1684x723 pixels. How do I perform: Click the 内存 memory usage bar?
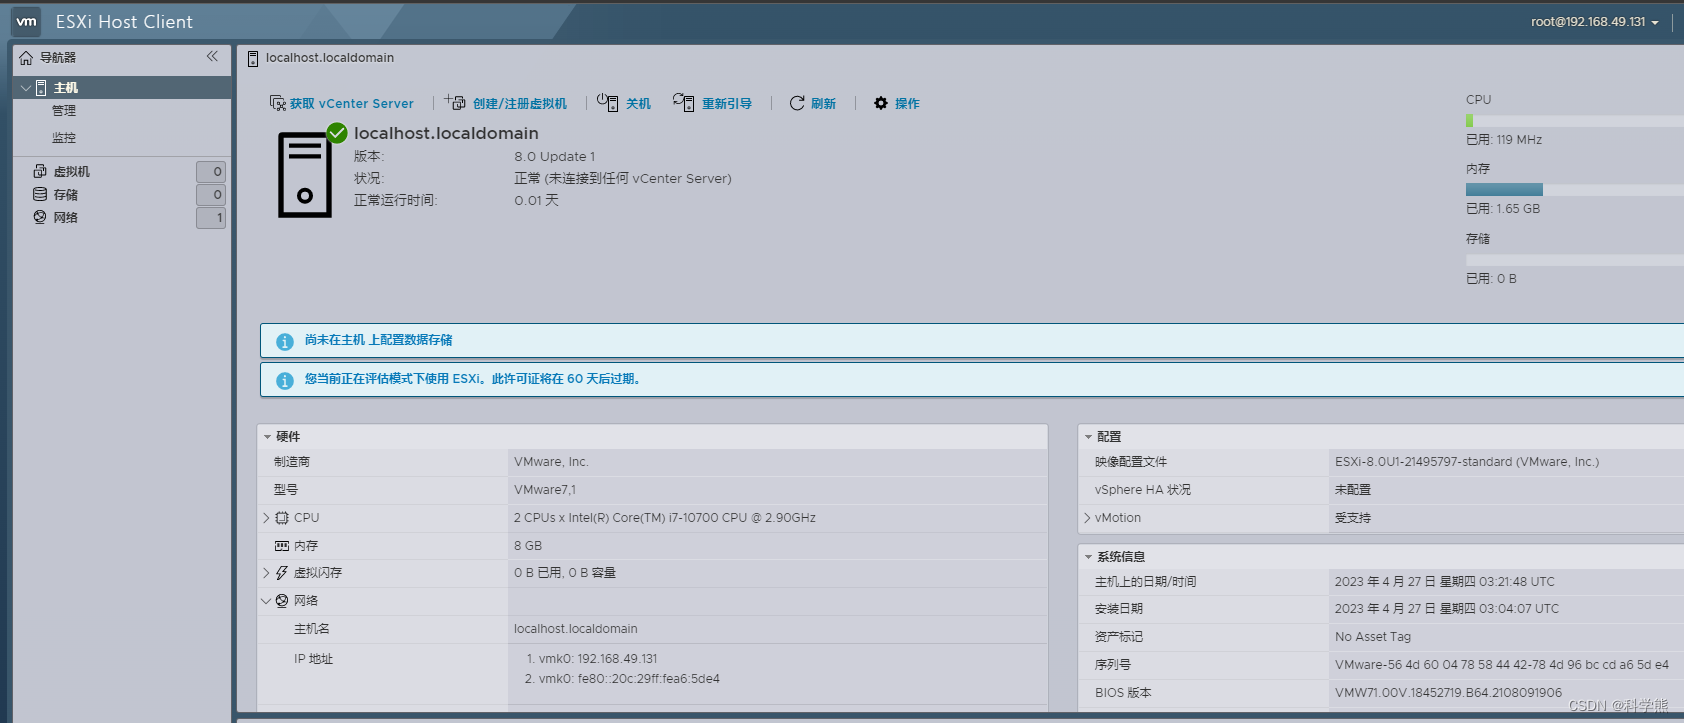[1575, 190]
